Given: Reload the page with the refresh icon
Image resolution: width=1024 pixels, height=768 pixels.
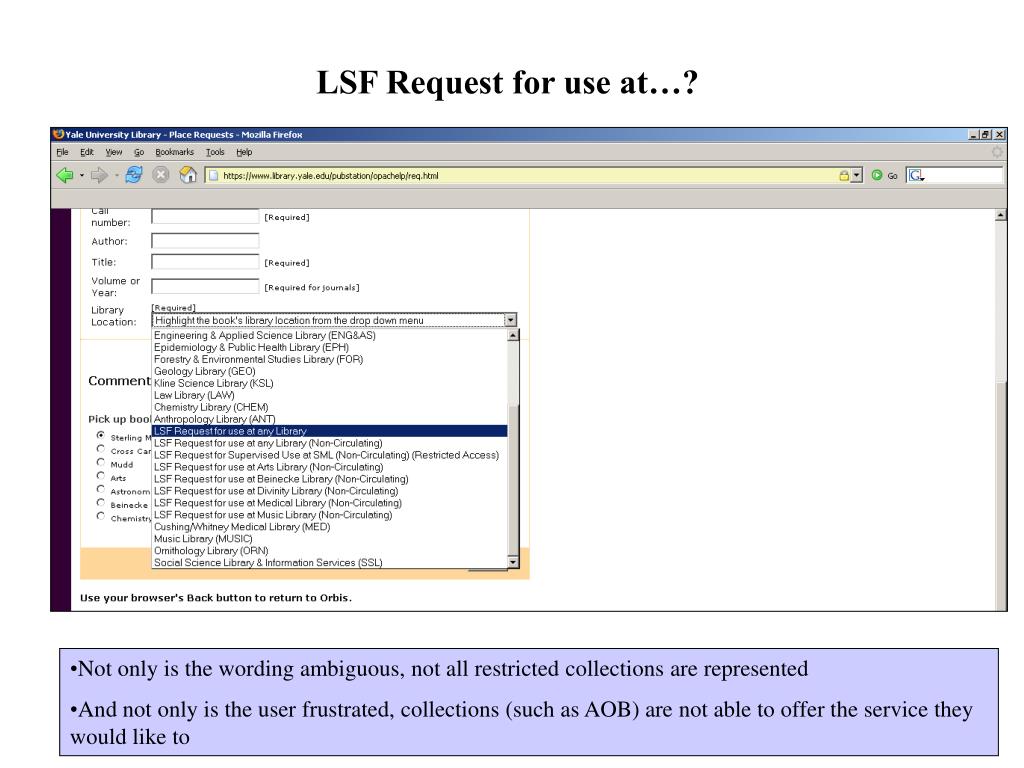Looking at the screenshot, I should 134,174.
